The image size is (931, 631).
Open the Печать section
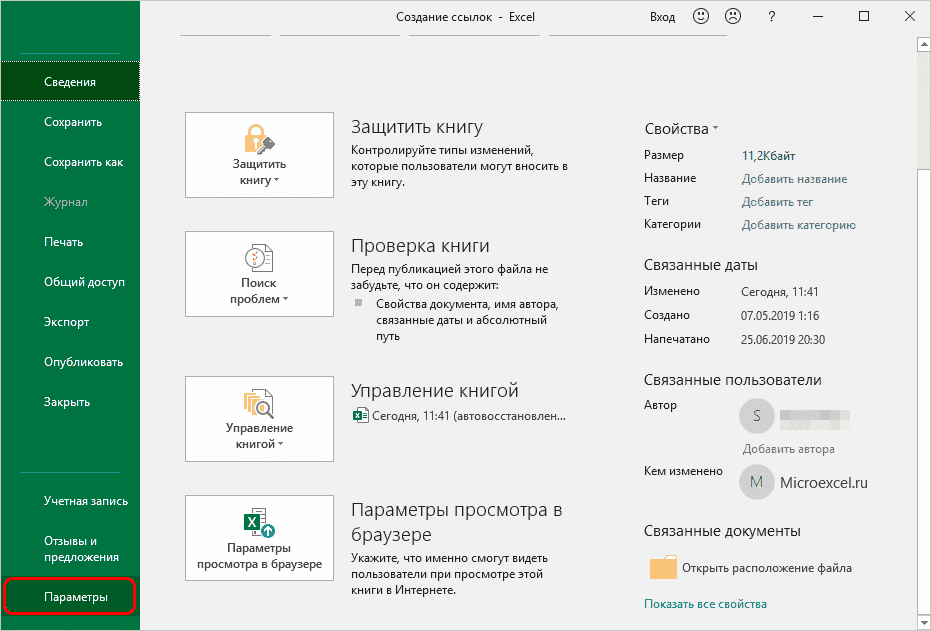(x=64, y=242)
